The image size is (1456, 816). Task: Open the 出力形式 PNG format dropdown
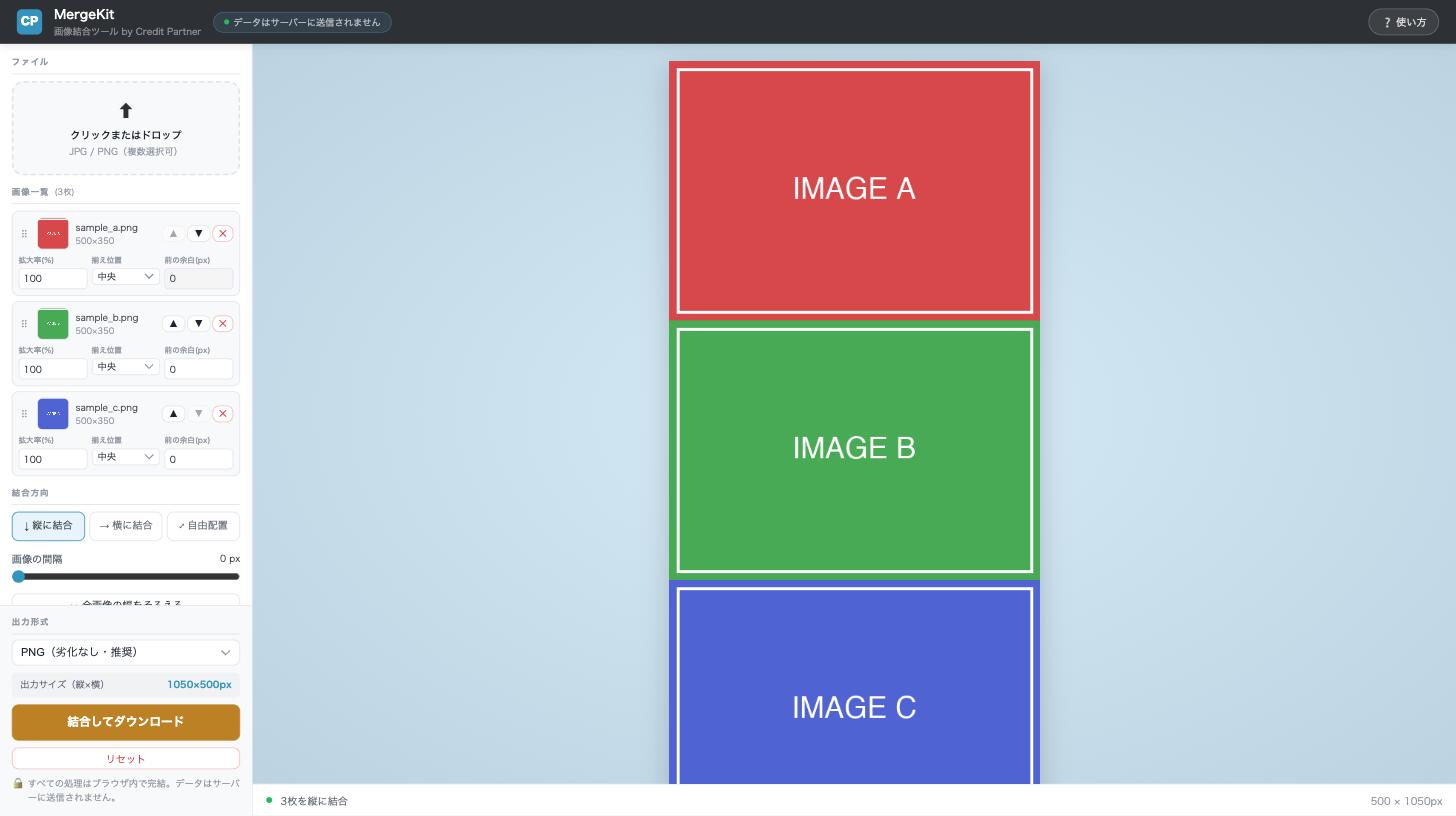click(126, 652)
